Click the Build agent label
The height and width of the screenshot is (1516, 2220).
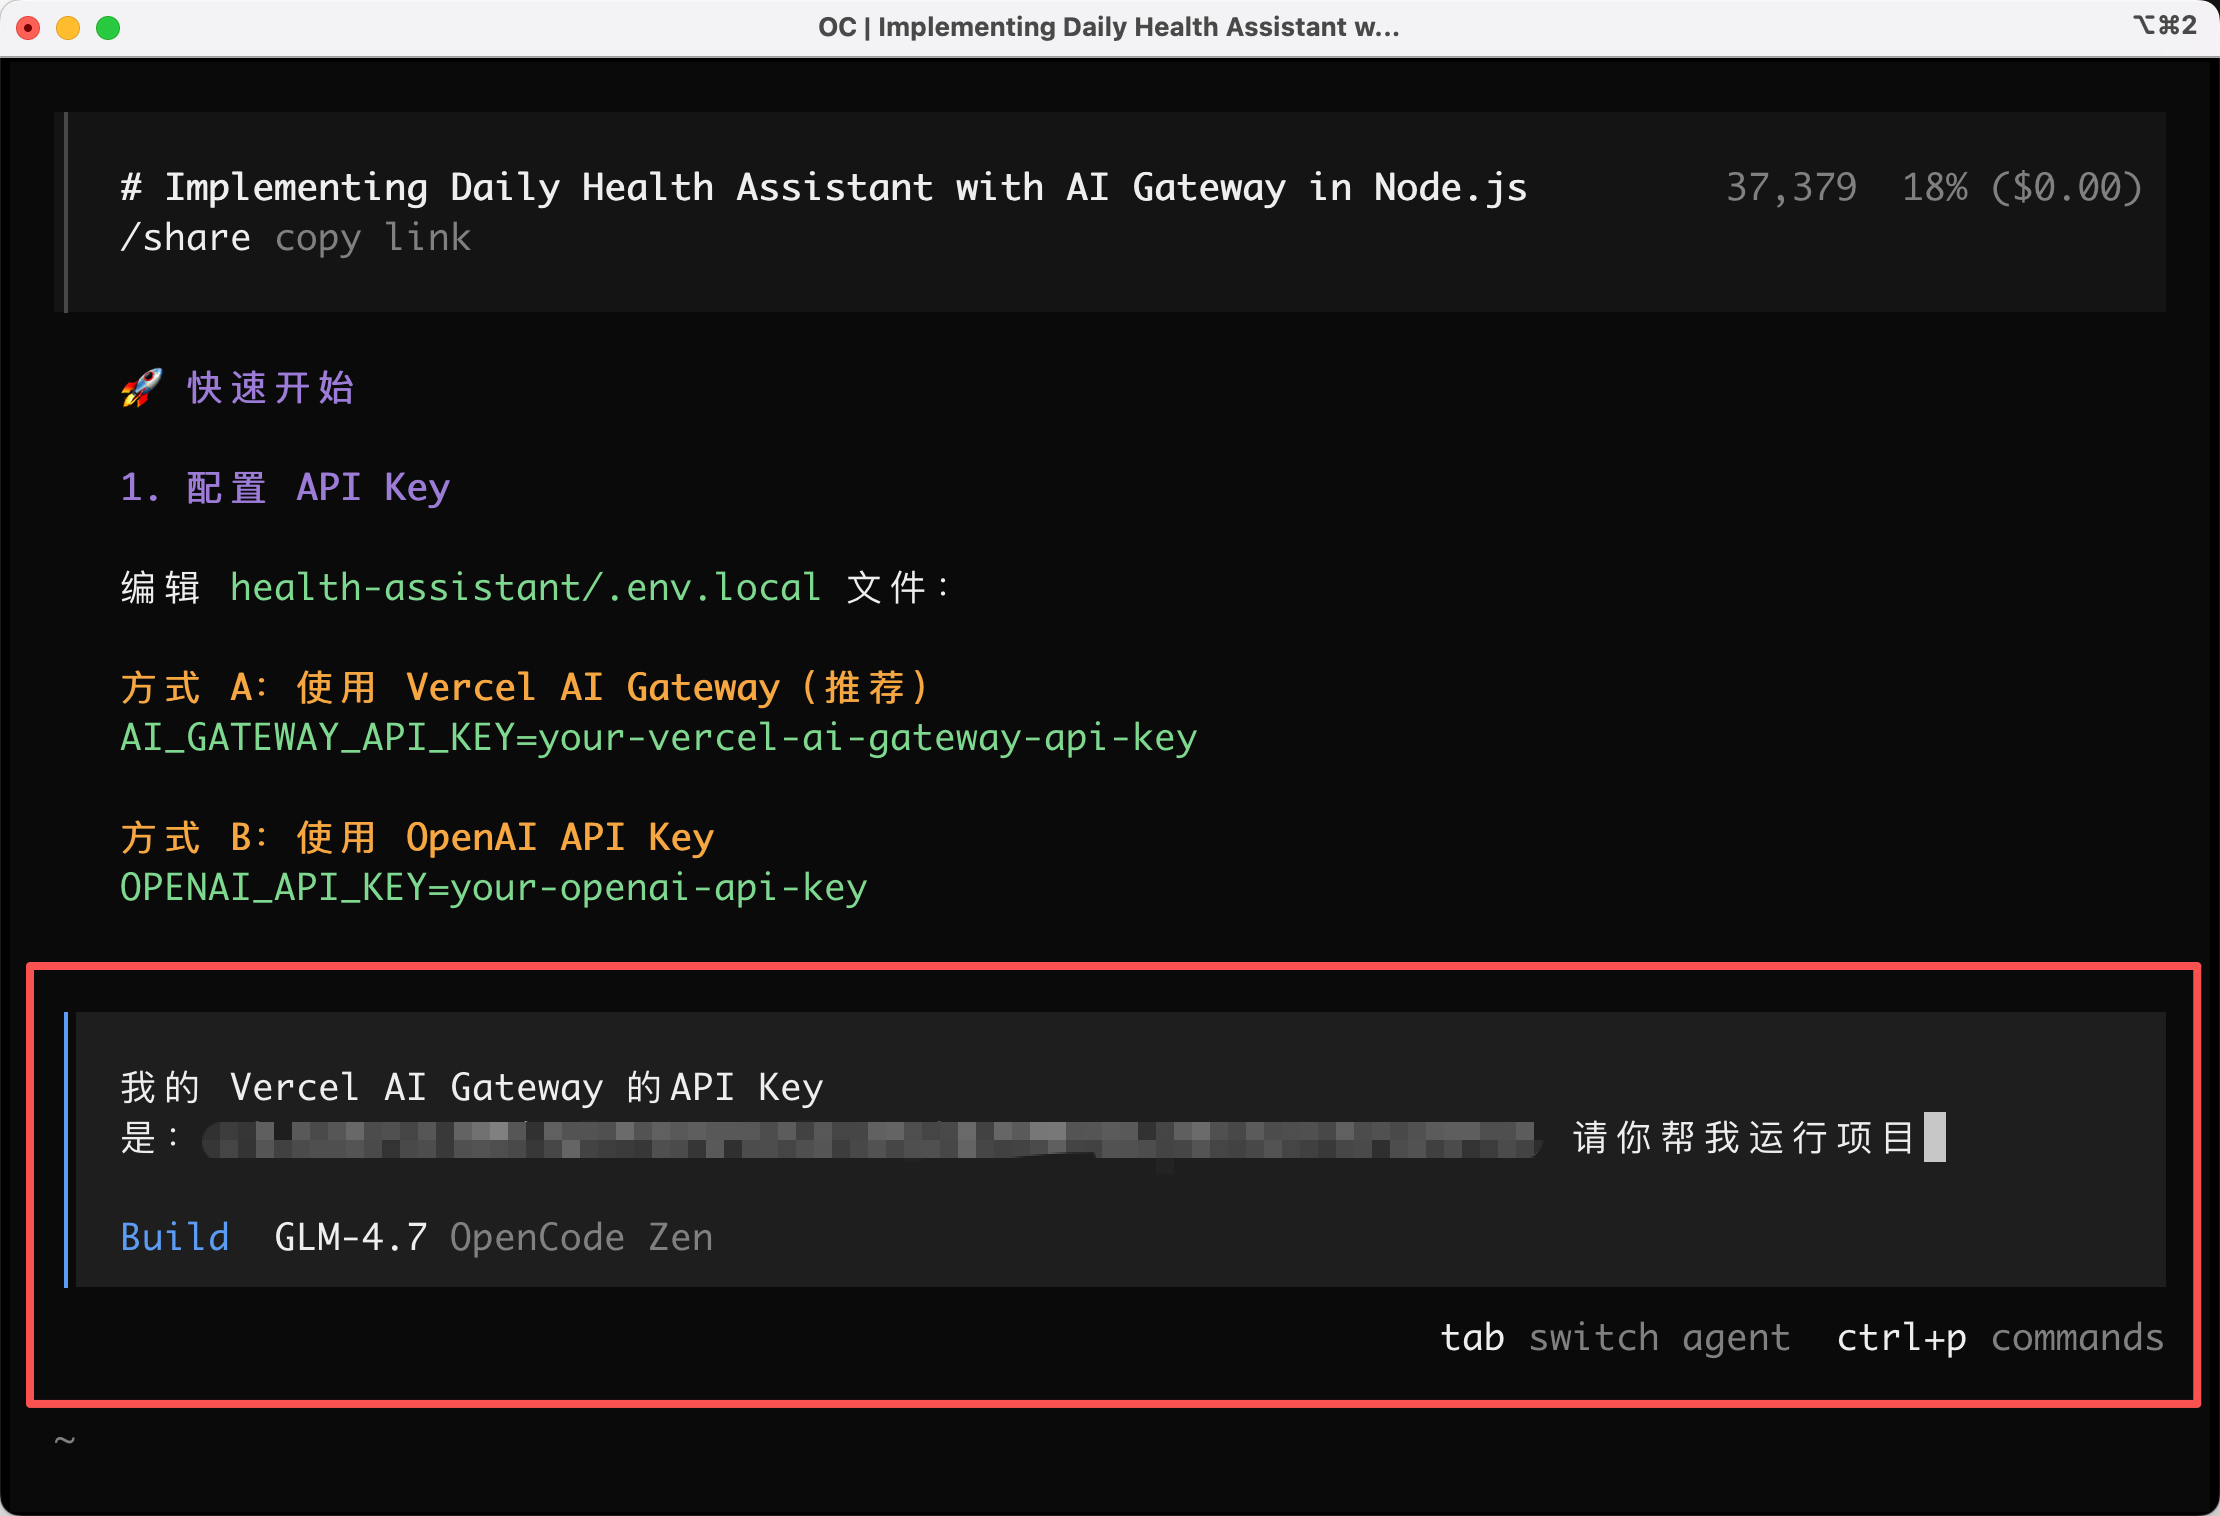(175, 1237)
